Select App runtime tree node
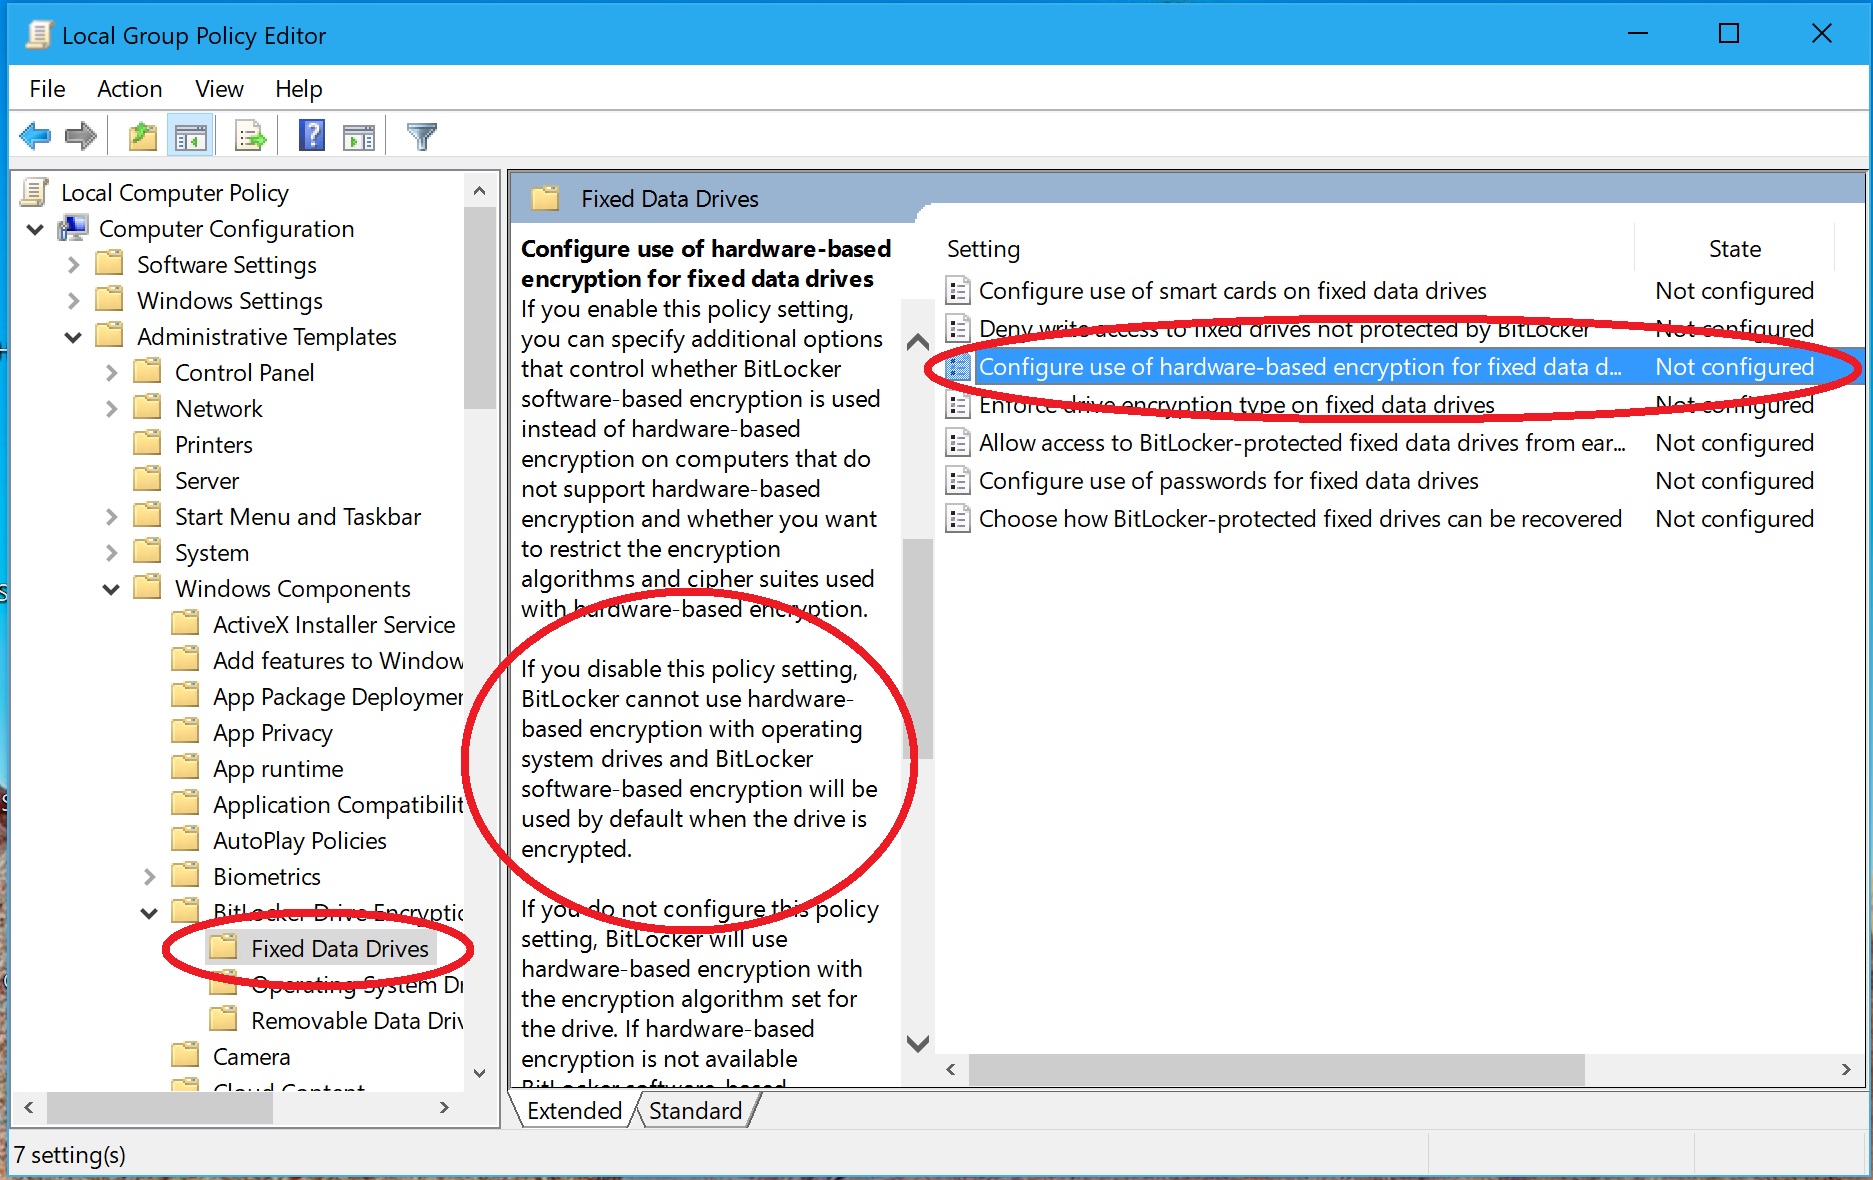 click(x=278, y=768)
